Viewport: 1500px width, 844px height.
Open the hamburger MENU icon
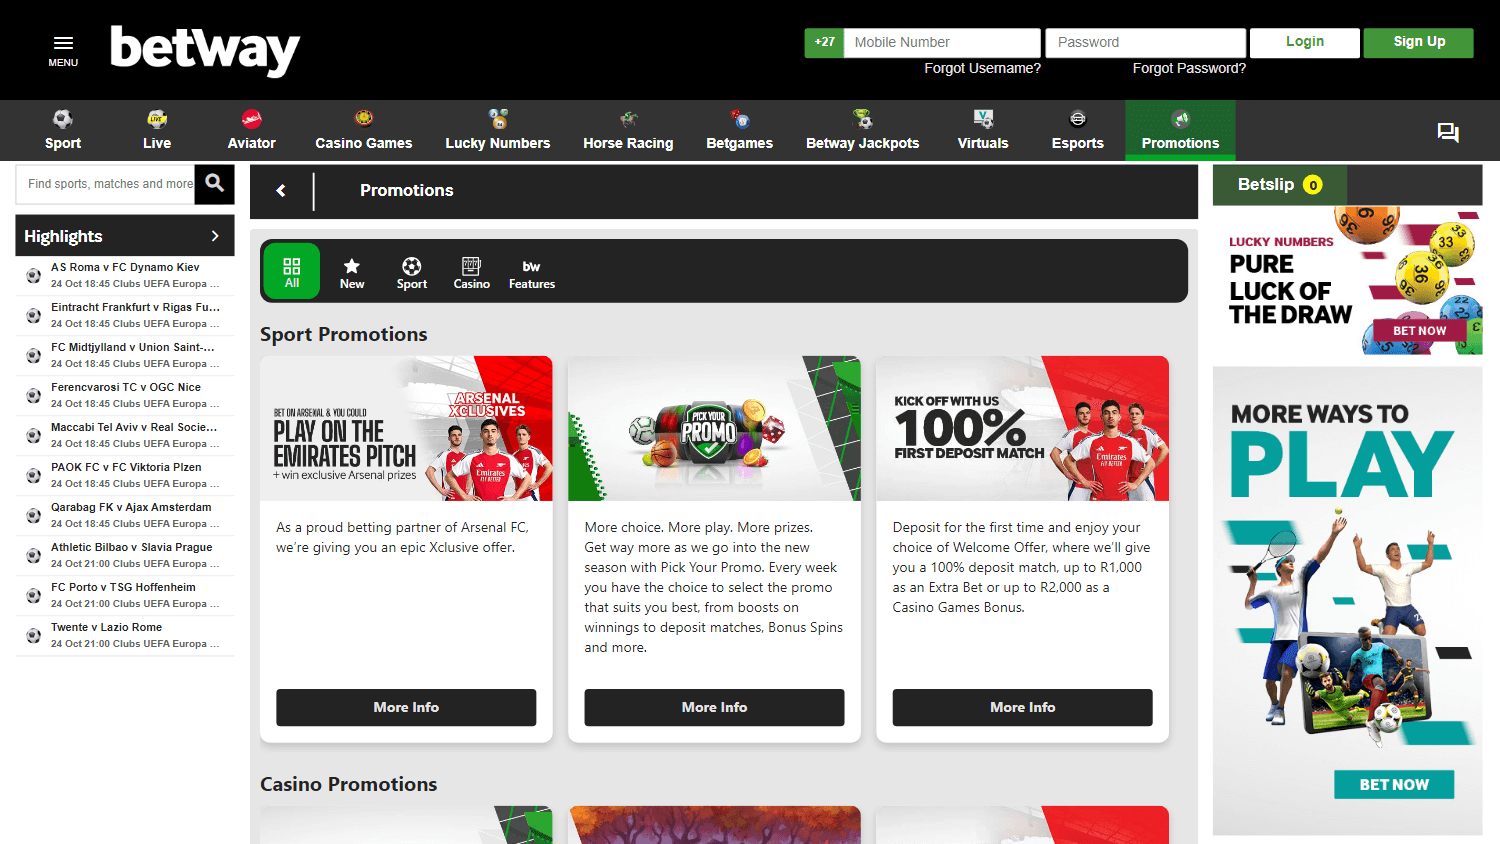point(63,50)
